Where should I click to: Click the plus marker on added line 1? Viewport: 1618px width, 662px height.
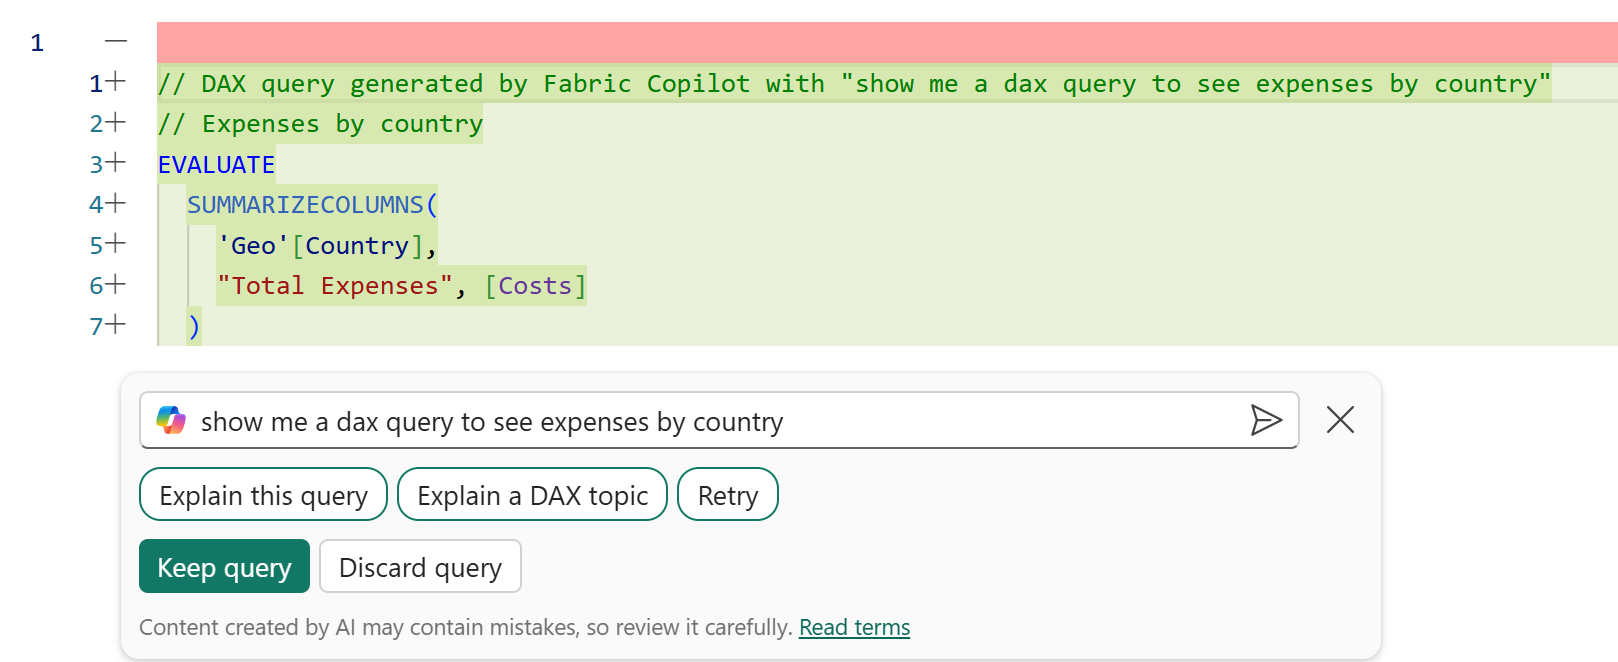coord(116,82)
